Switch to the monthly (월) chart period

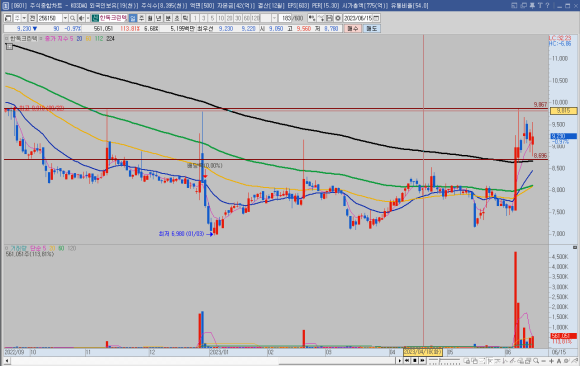pos(150,18)
